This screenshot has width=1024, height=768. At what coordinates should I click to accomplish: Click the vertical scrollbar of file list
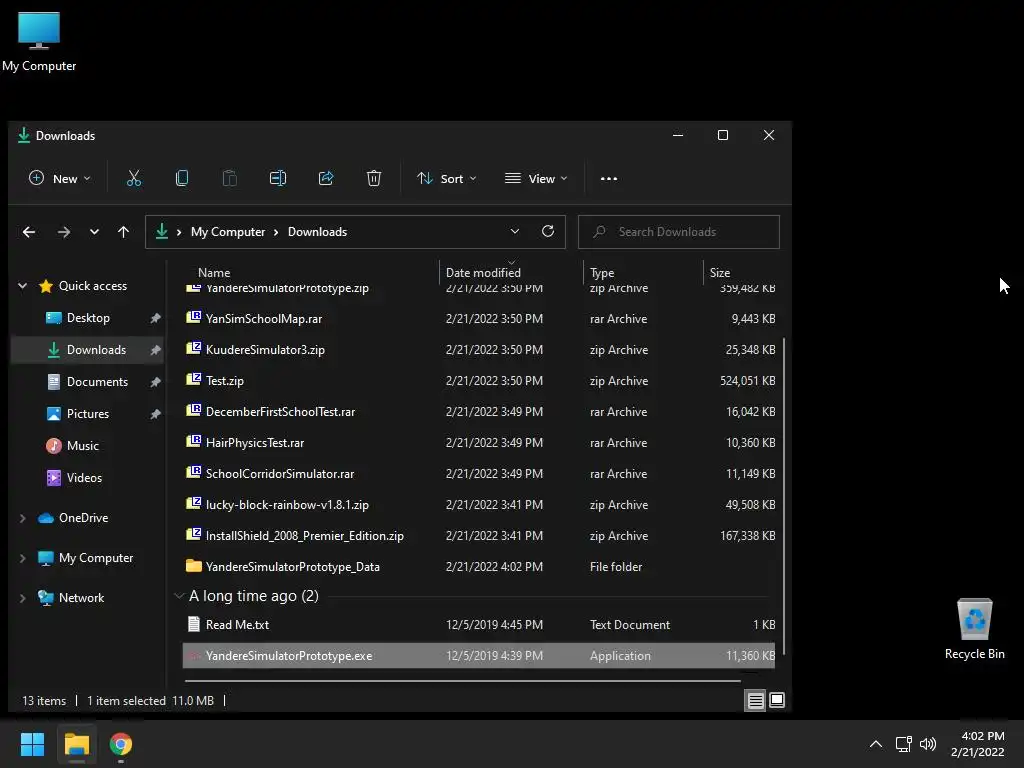point(782,496)
